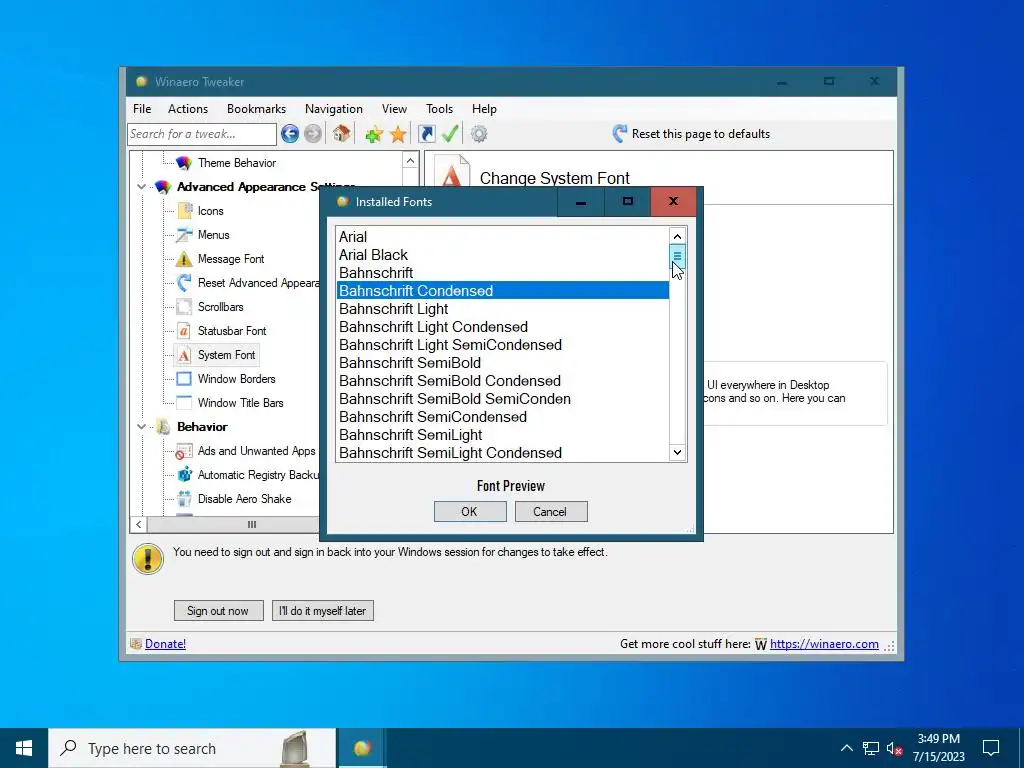The height and width of the screenshot is (768, 1024).
Task: Click the Scrollbars tree icon
Action: coord(184,306)
